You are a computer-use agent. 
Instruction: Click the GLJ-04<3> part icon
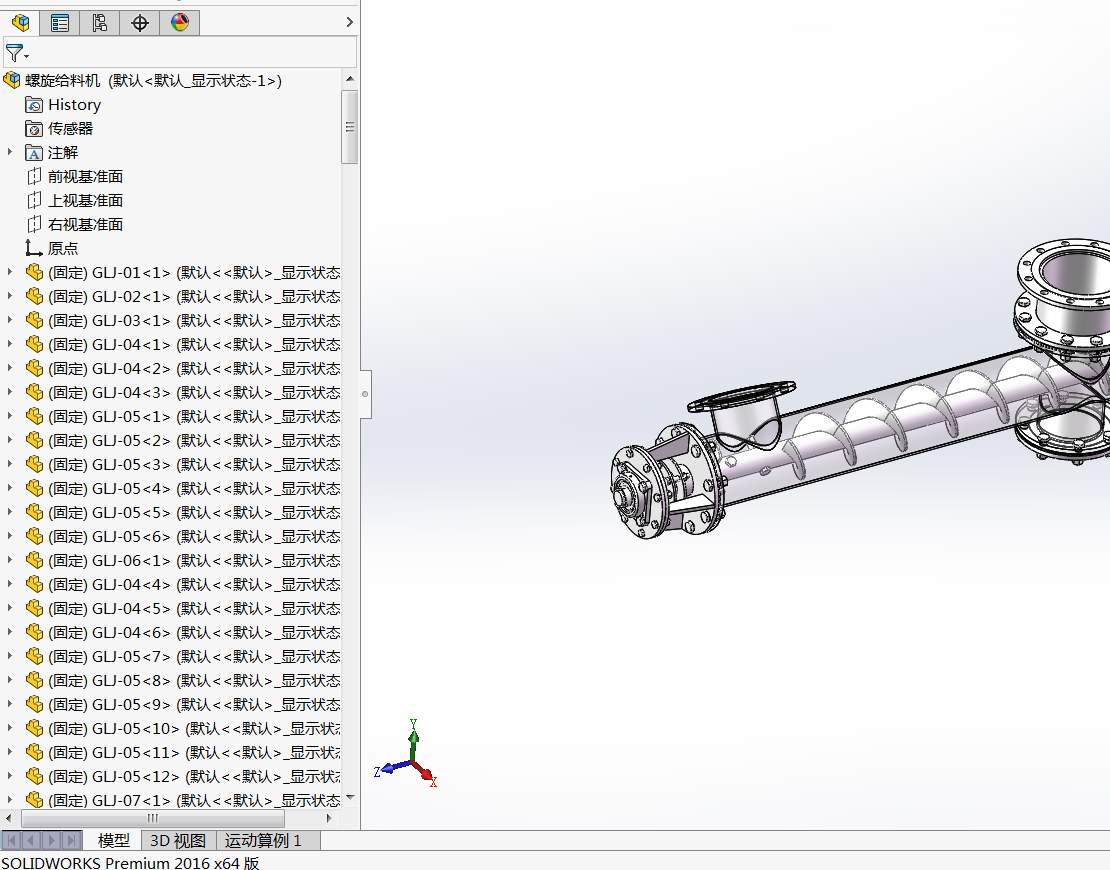tap(34, 392)
